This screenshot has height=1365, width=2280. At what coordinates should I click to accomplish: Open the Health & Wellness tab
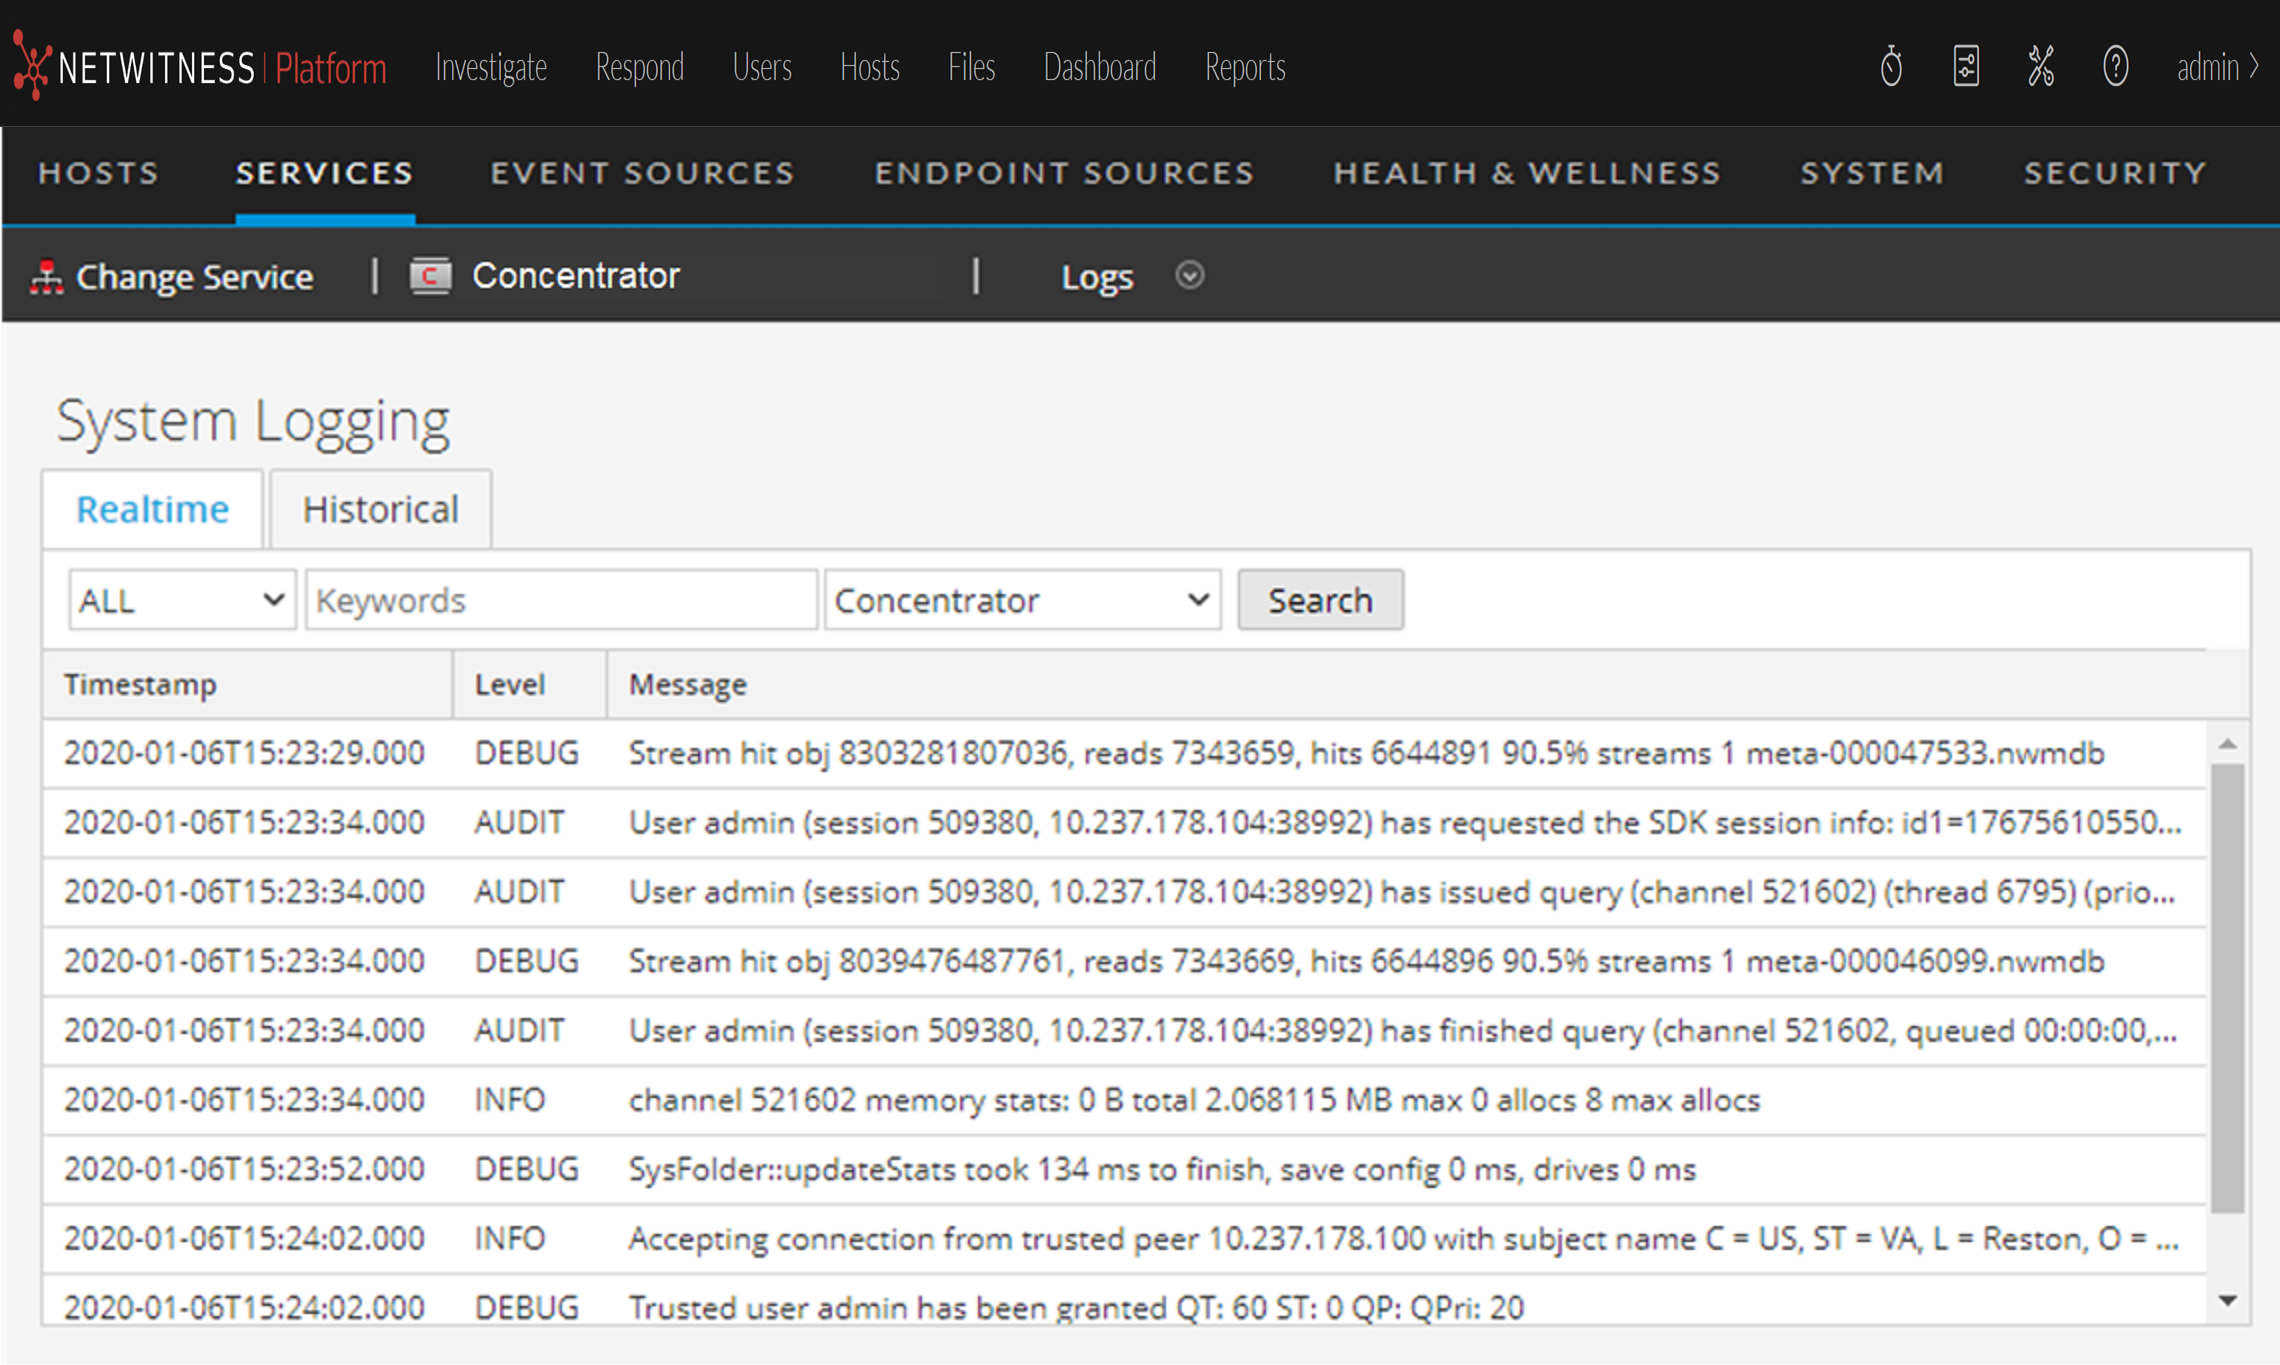coord(1527,173)
